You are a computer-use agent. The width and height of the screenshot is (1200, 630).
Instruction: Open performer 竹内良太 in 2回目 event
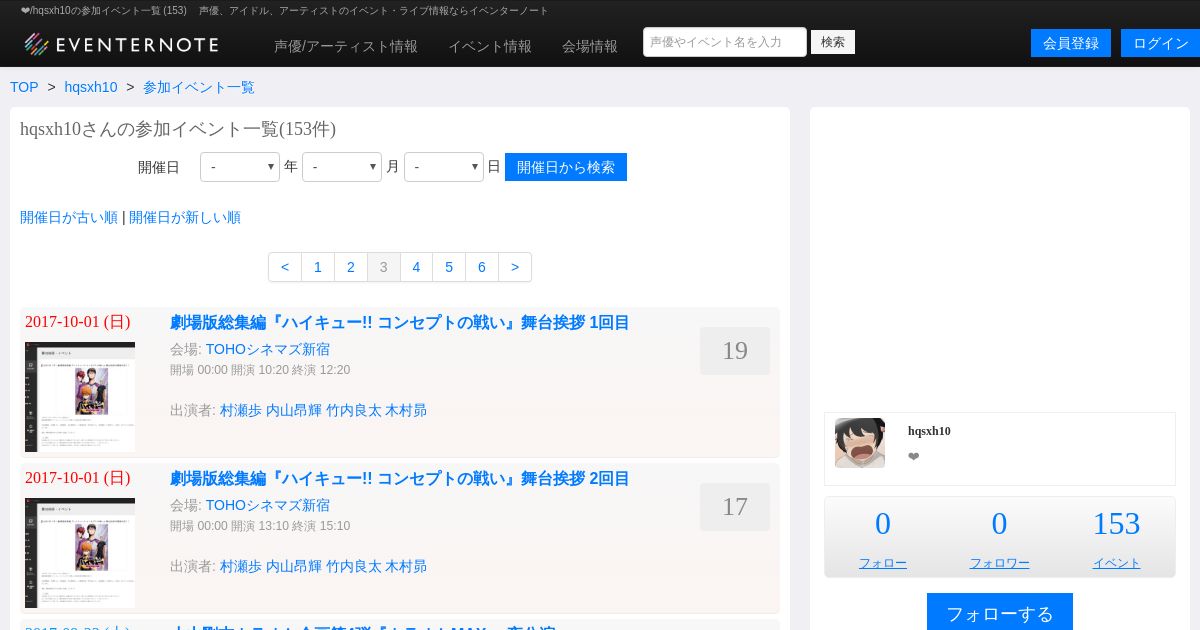(354, 566)
